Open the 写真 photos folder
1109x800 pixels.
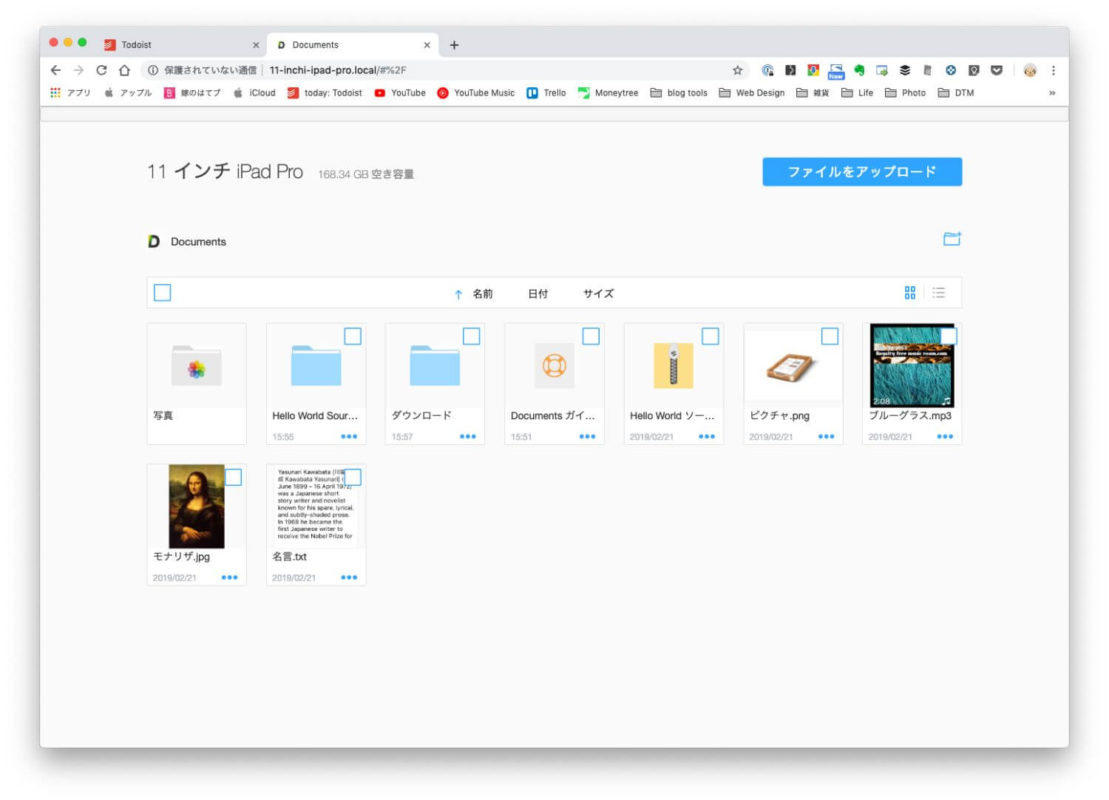[x=196, y=368]
